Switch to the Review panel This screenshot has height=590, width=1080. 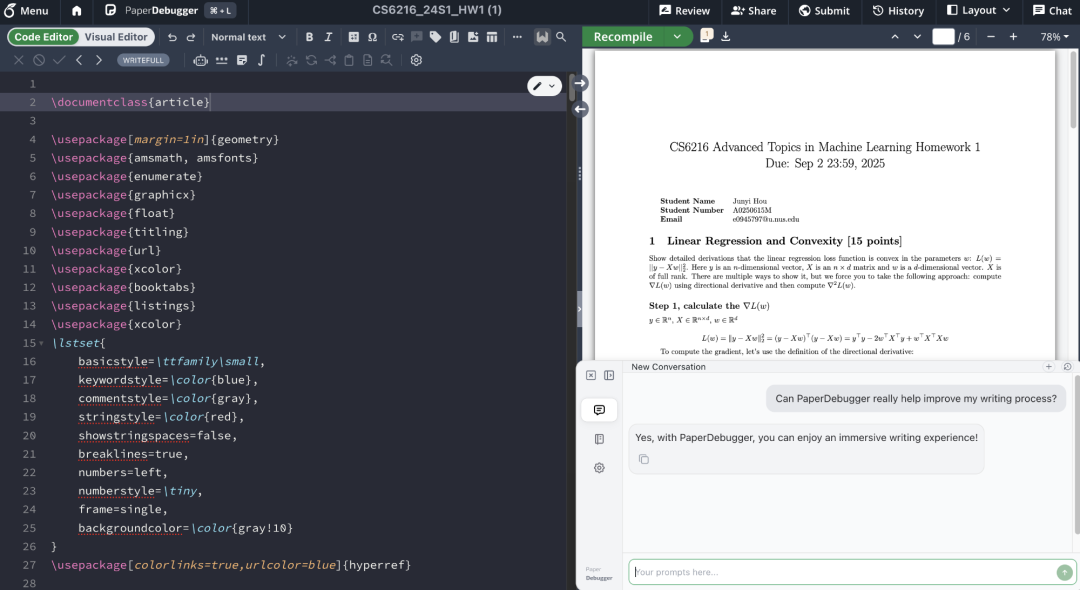687,11
